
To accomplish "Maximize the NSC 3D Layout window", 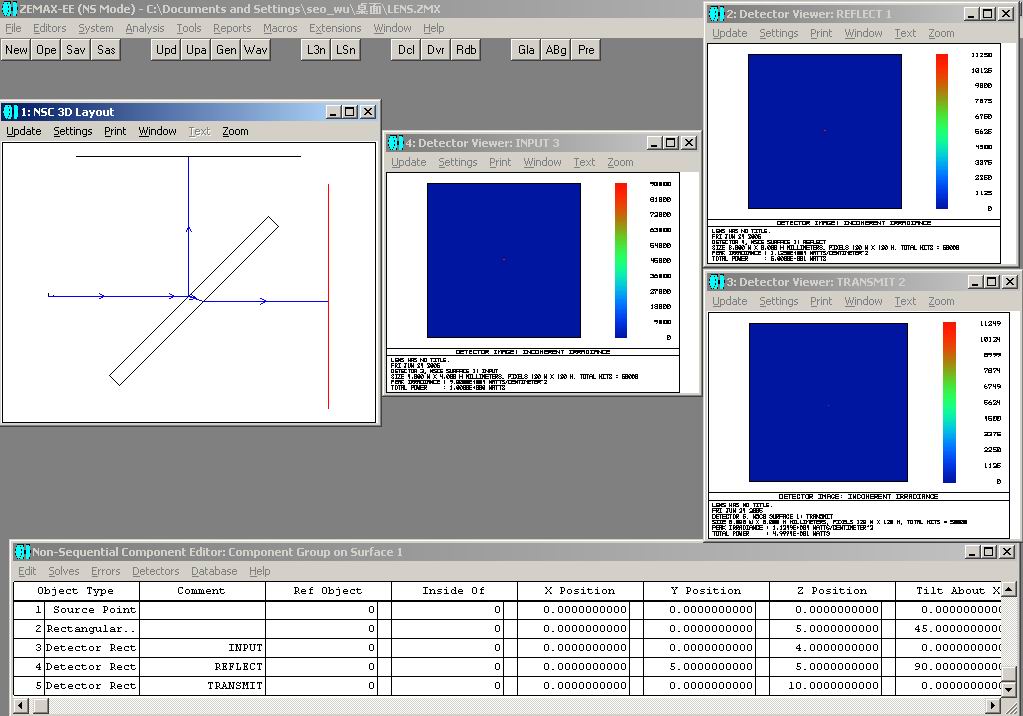I will pos(350,112).
